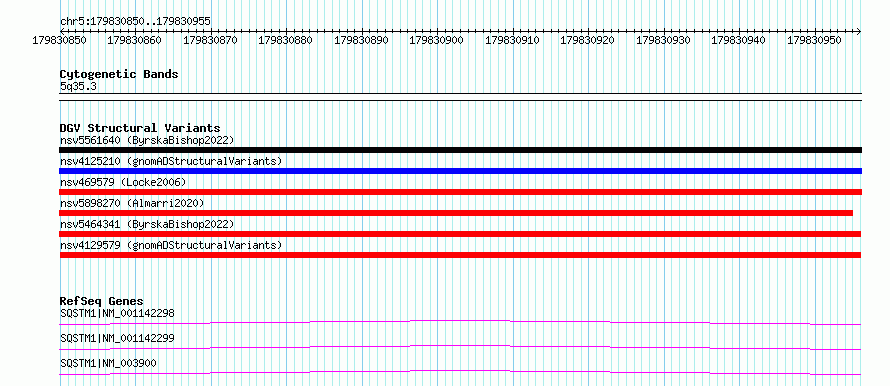
Task: Select ruler position 179830890
Action: 361,40
